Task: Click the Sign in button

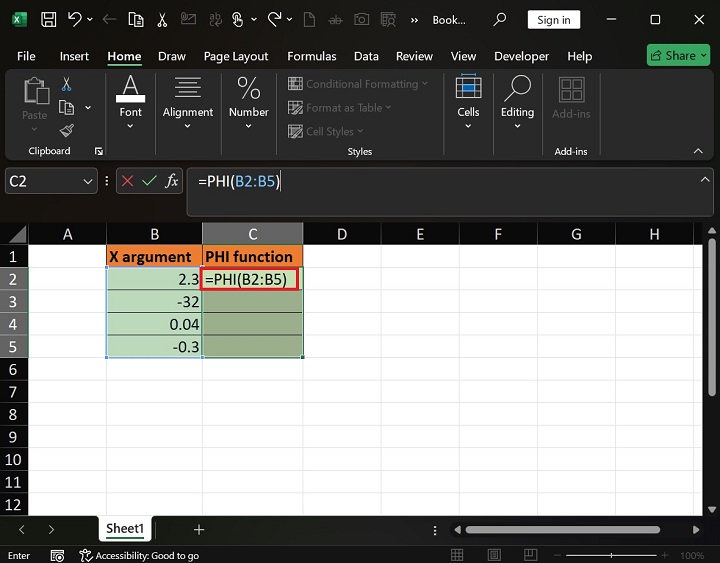Action: click(x=553, y=20)
